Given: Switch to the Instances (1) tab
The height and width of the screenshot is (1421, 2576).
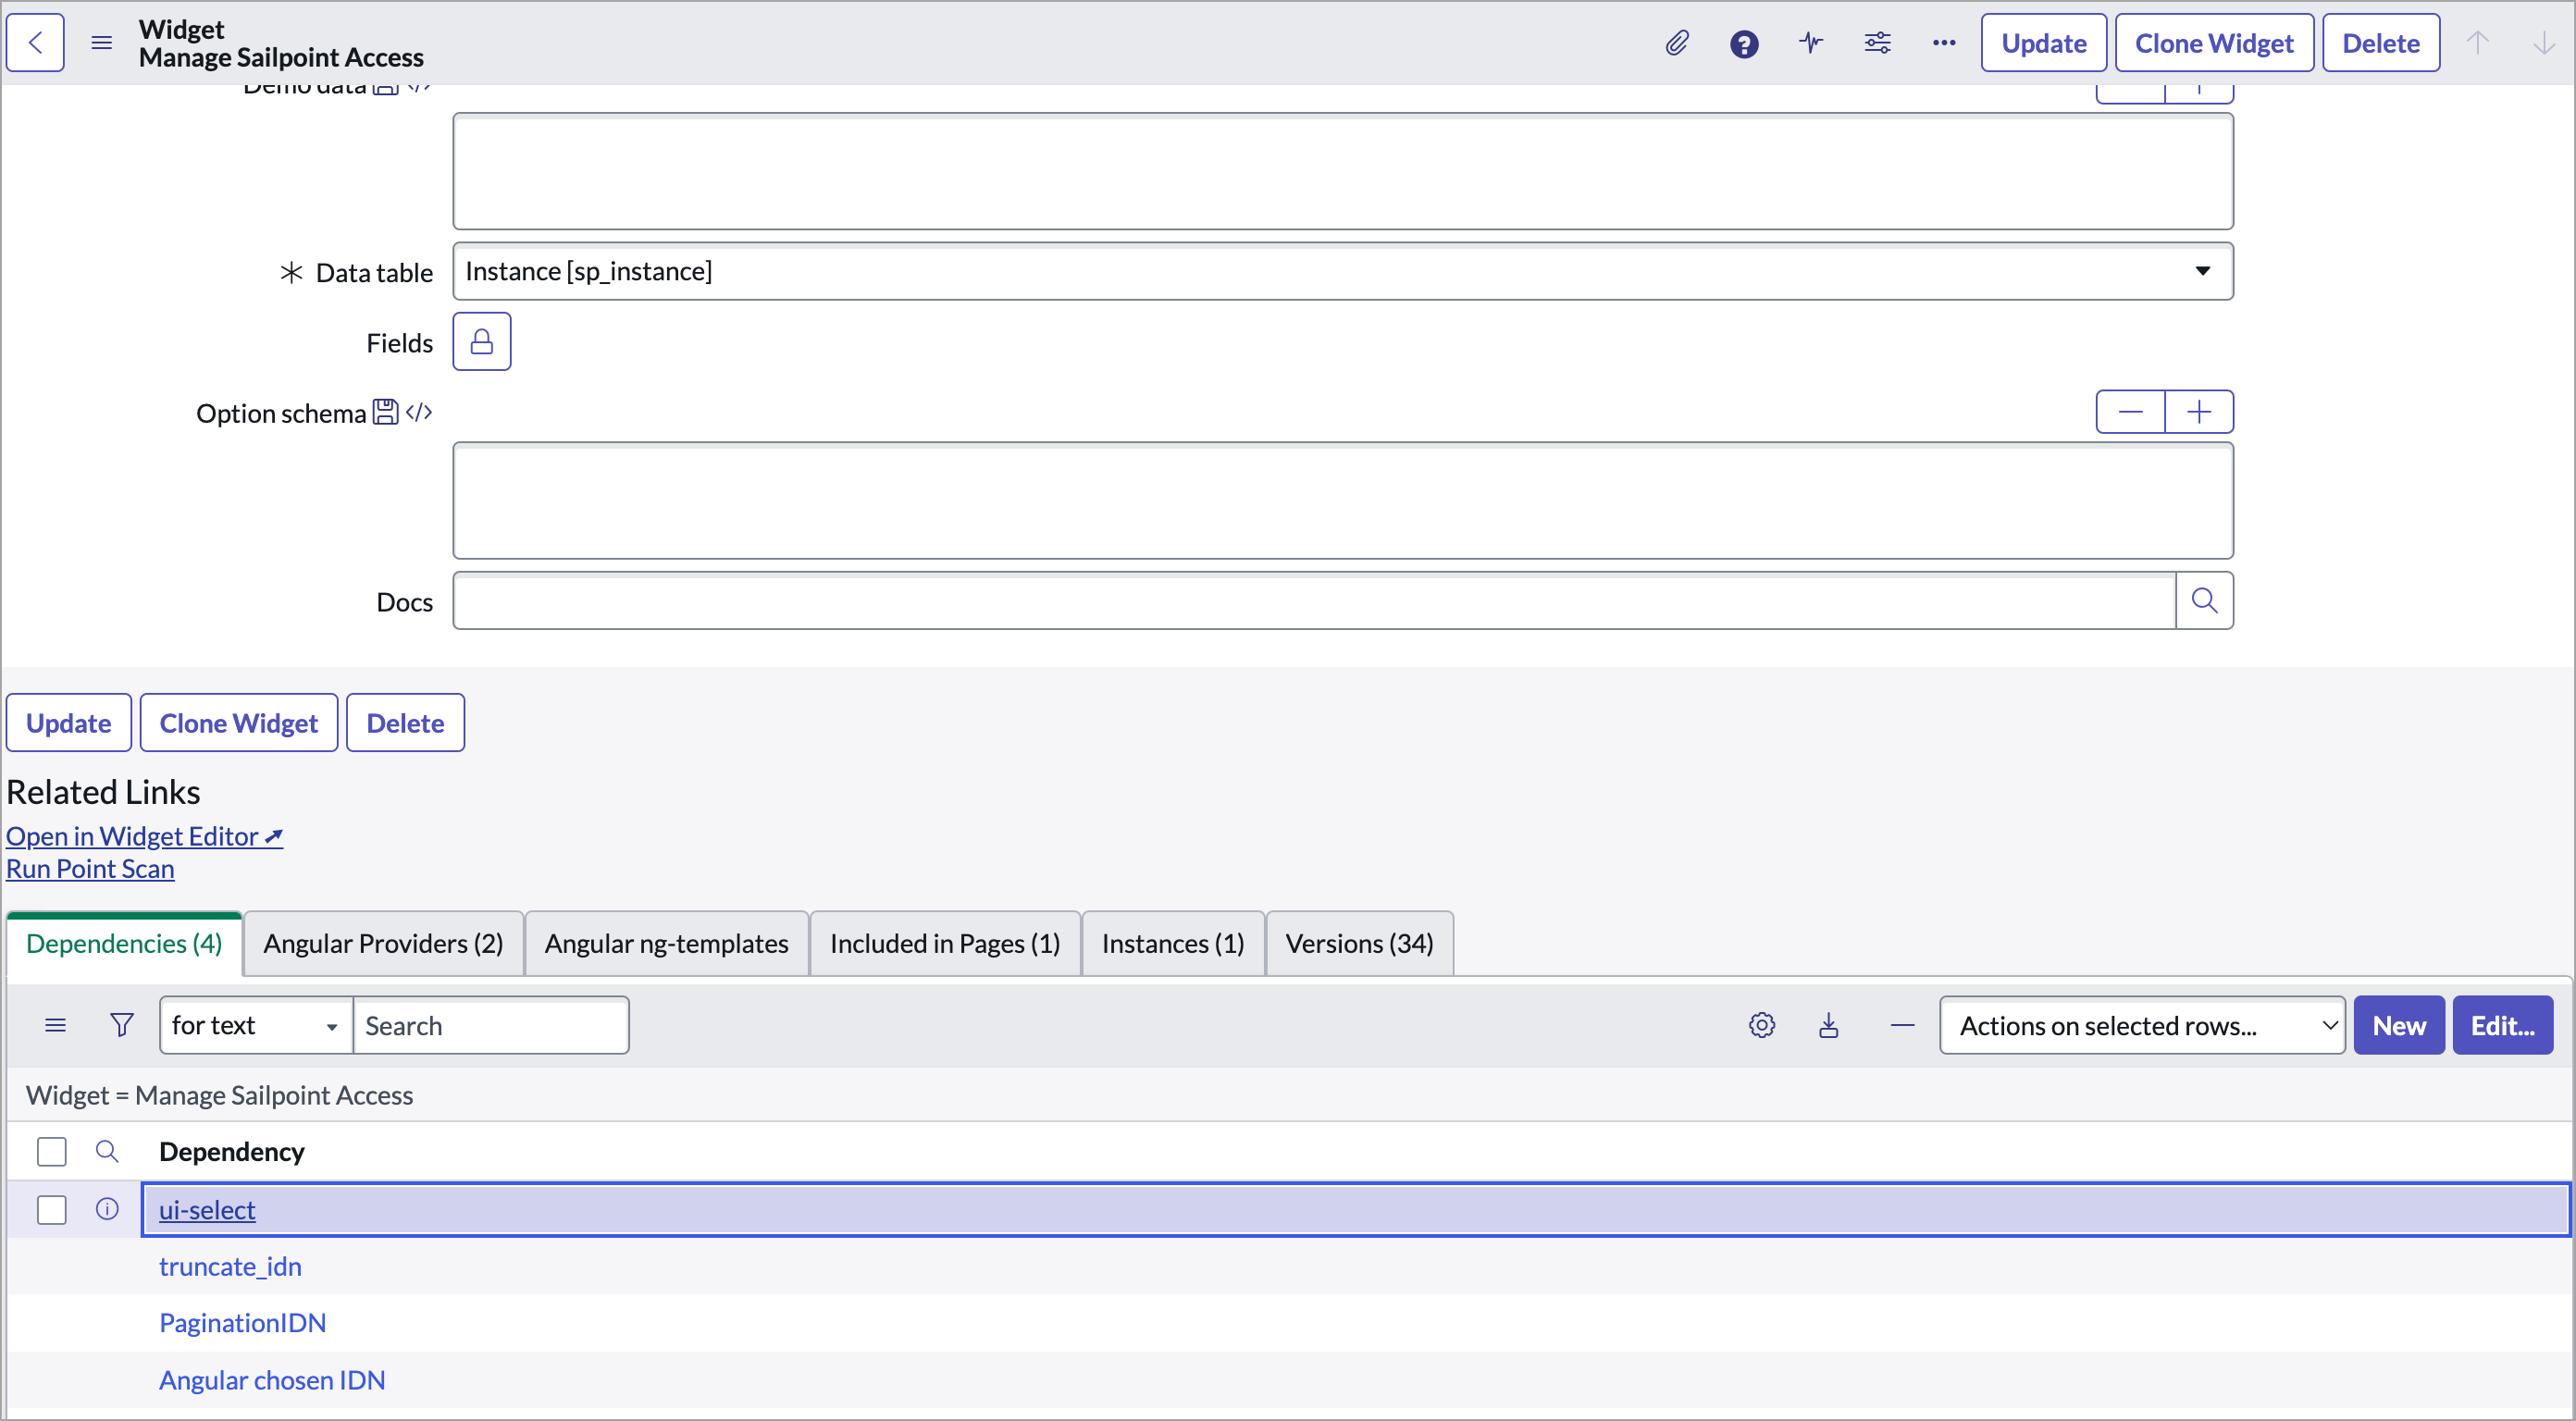Looking at the screenshot, I should [1173, 943].
